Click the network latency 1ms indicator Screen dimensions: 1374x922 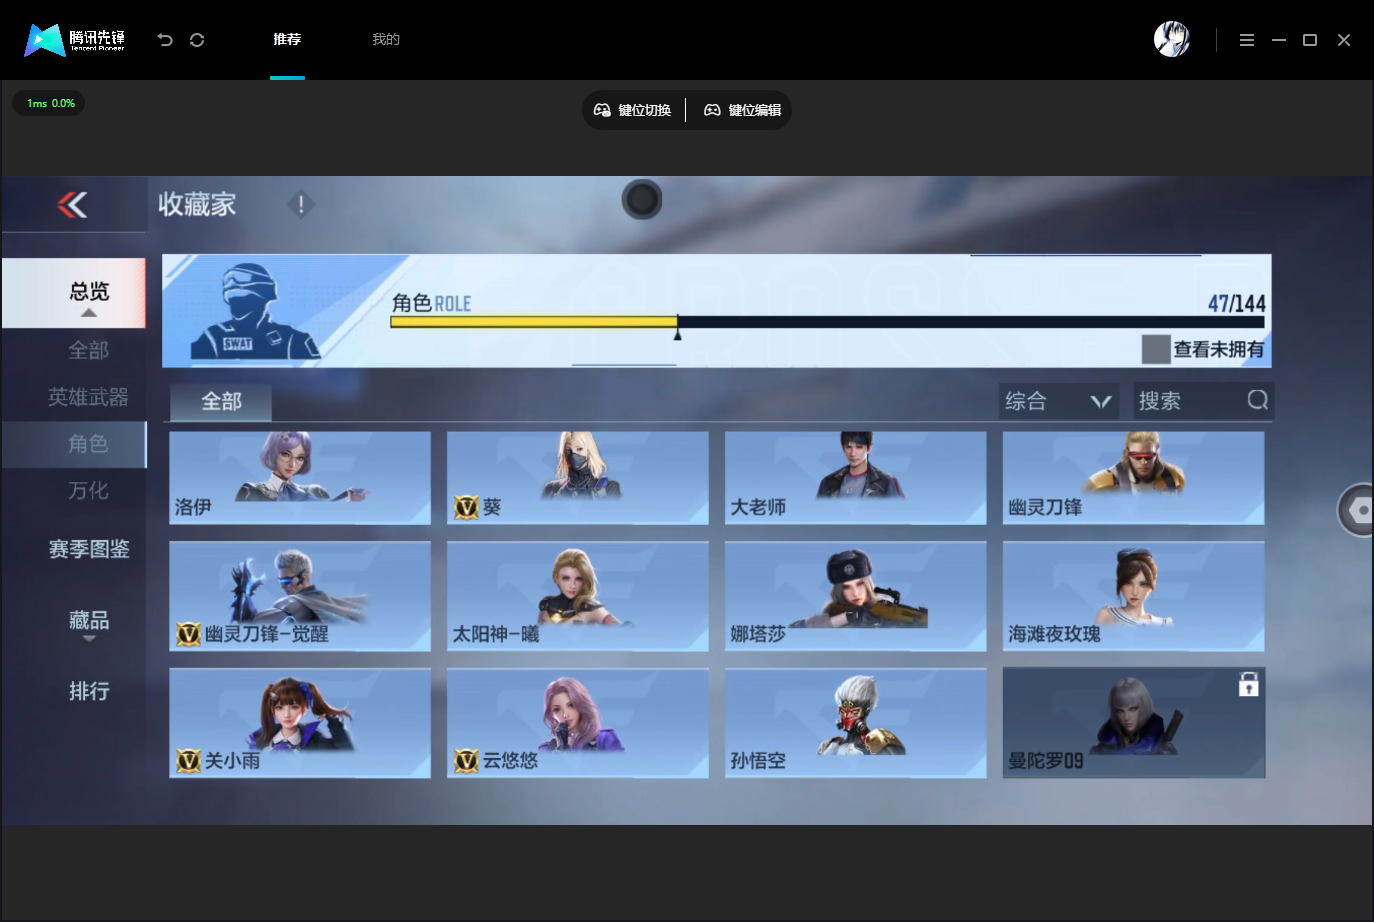[50, 103]
